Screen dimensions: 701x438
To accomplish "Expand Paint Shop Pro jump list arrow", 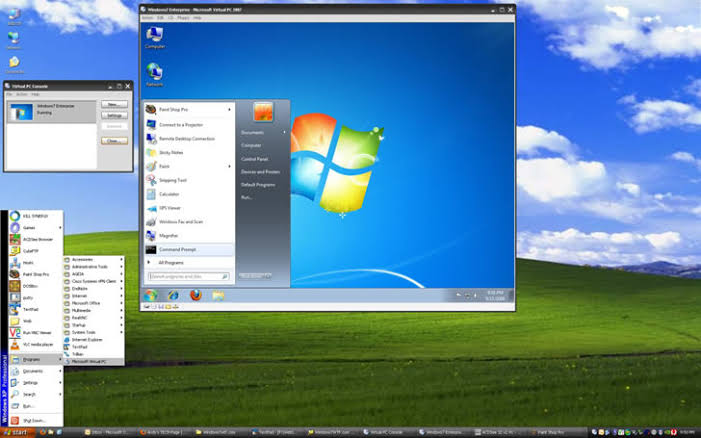I will (230, 110).
